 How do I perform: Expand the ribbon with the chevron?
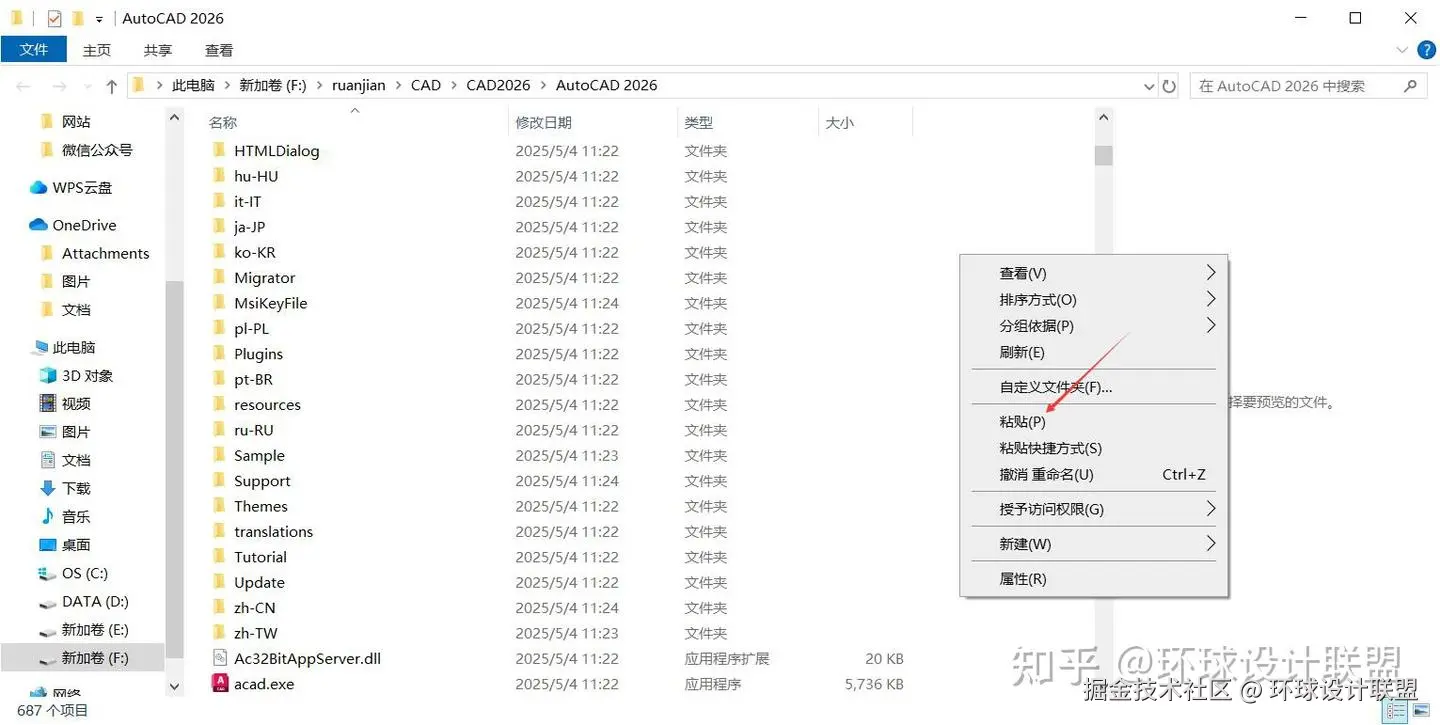(x=1402, y=50)
